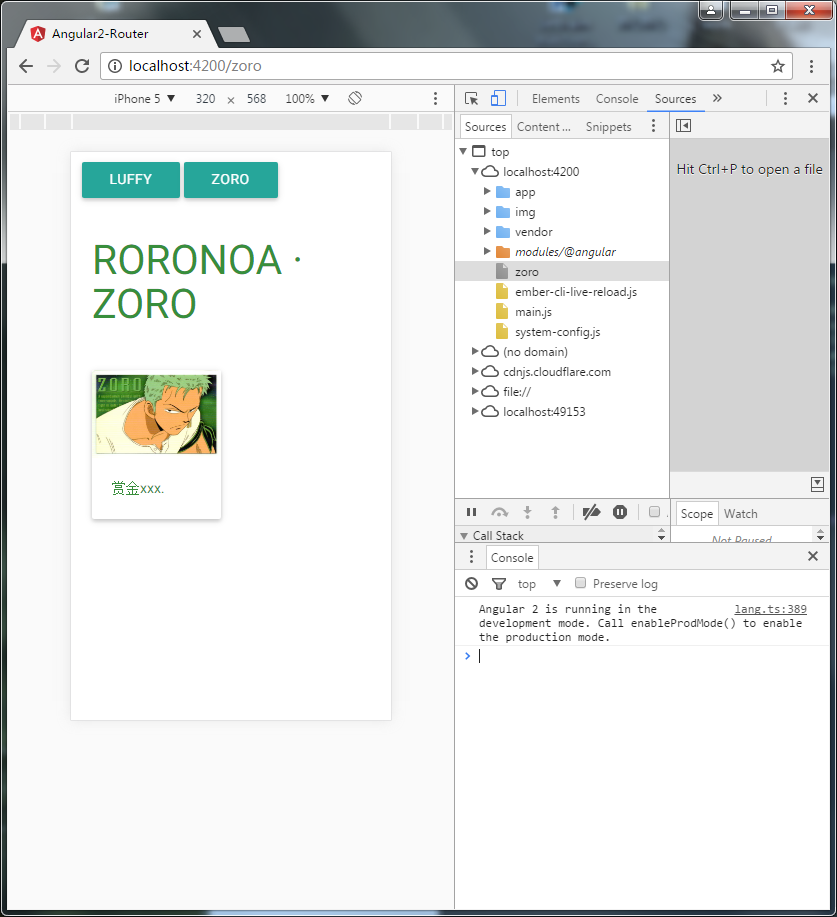Bookmark the page with the star icon

pos(777,66)
